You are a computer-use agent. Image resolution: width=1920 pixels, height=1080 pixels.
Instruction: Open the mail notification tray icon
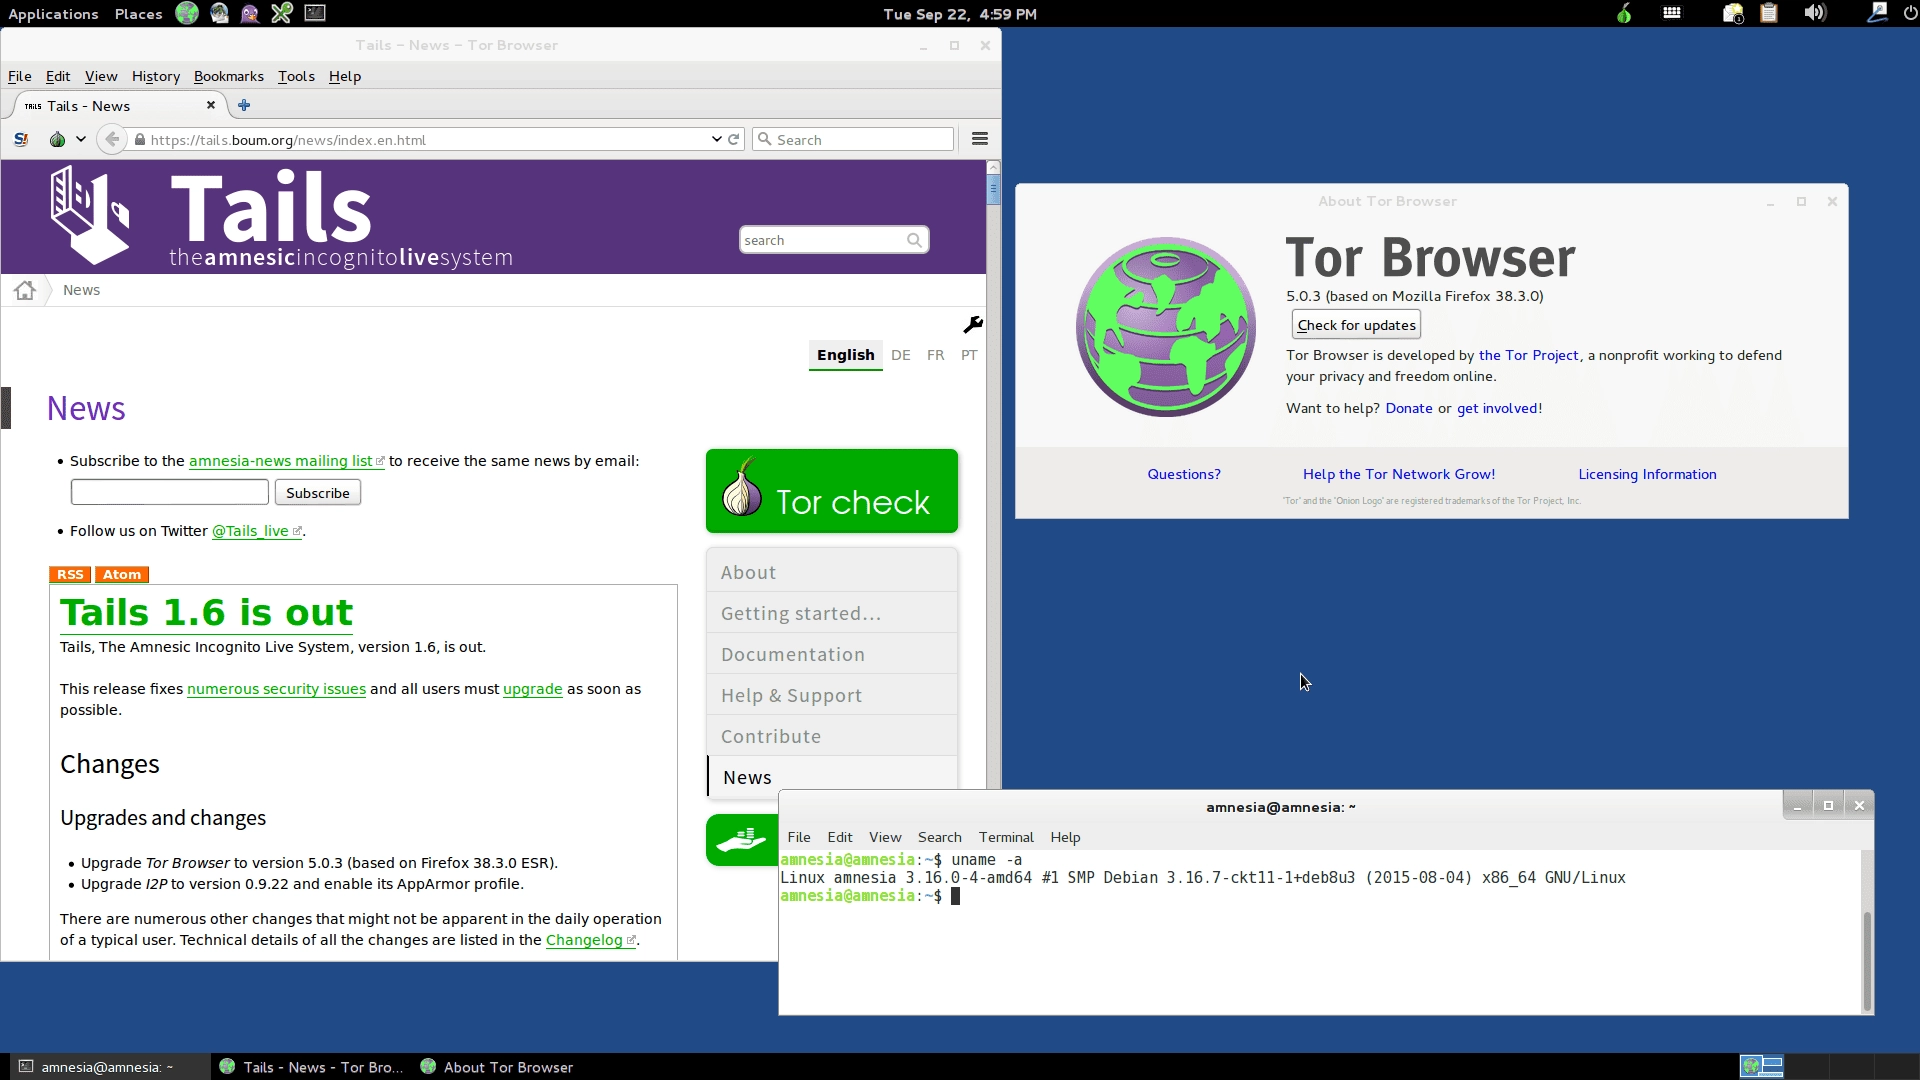(x=1733, y=13)
